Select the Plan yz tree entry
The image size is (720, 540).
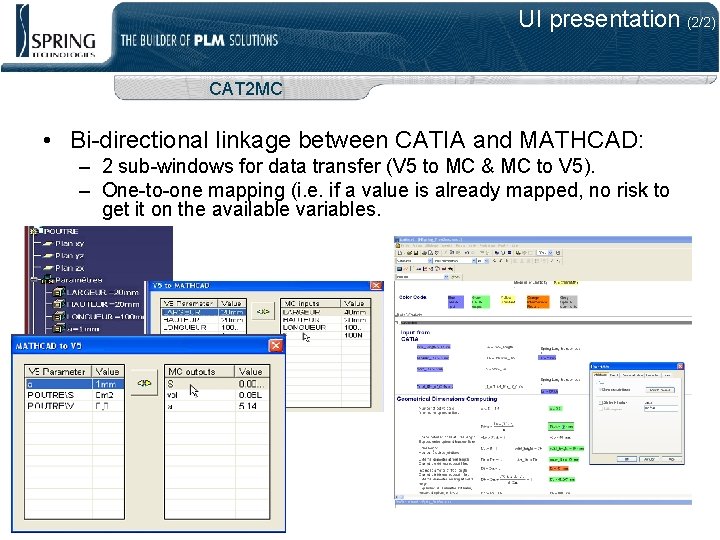tap(69, 255)
